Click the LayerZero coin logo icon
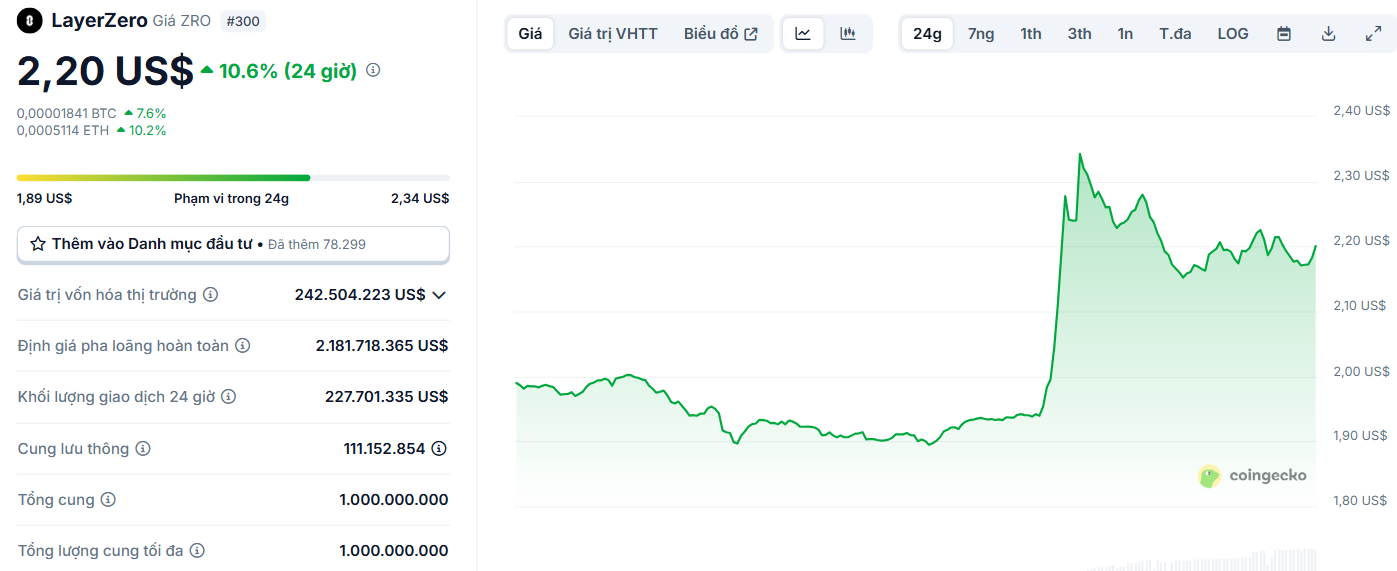 tap(31, 20)
